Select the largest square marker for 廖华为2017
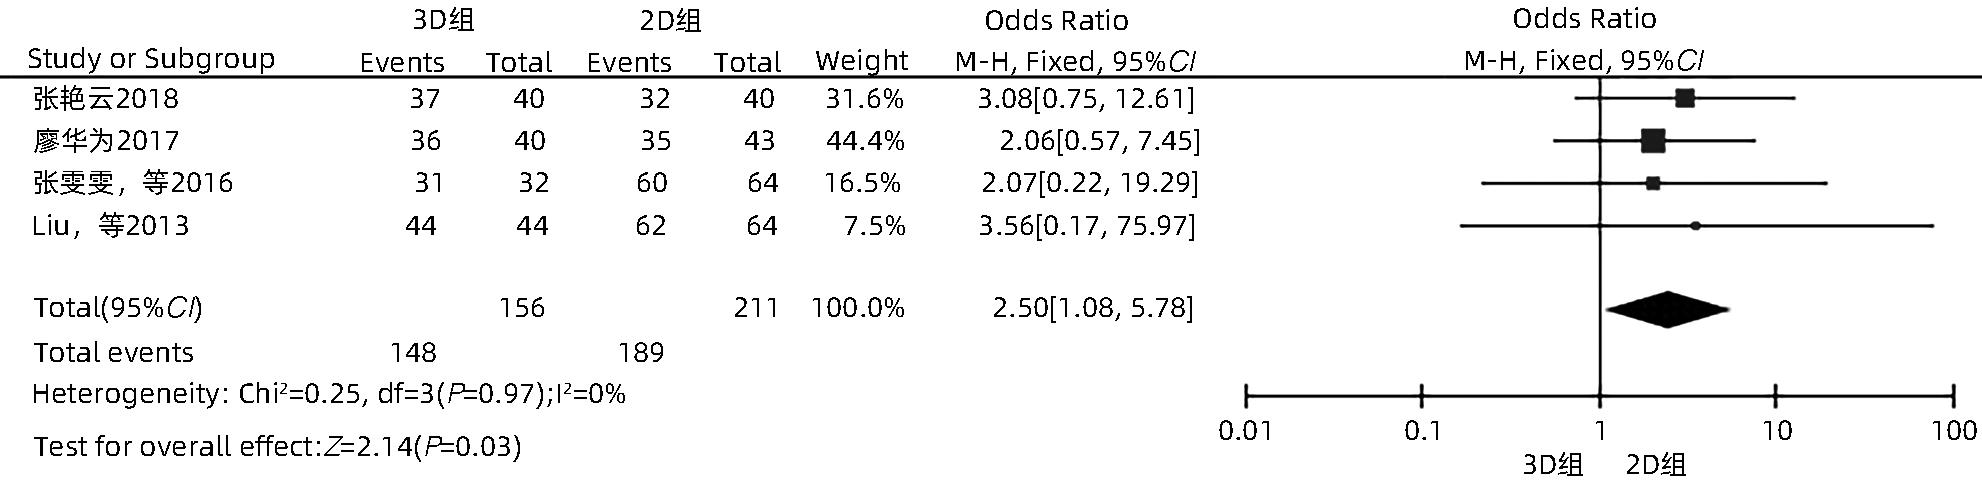1982x480 pixels. [x=1653, y=141]
